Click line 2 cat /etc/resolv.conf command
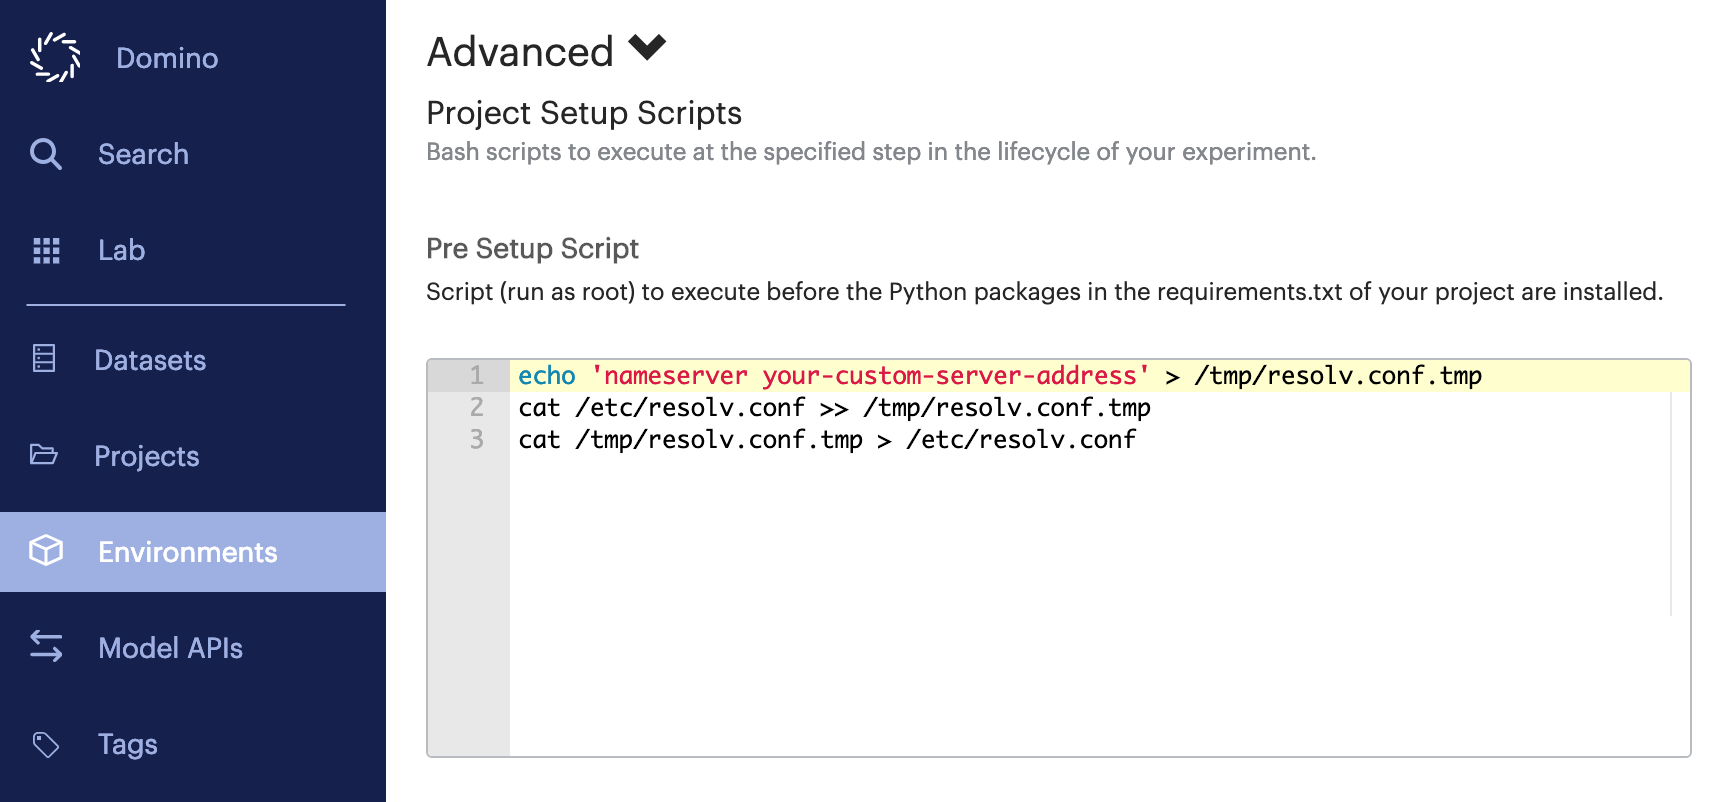 click(x=834, y=408)
